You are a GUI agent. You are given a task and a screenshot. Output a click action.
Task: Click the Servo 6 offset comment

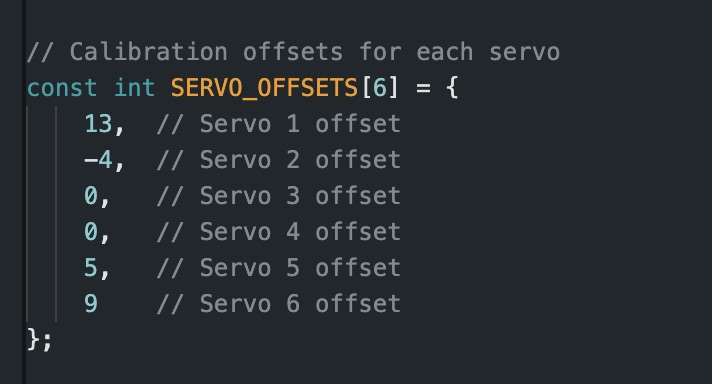278,303
